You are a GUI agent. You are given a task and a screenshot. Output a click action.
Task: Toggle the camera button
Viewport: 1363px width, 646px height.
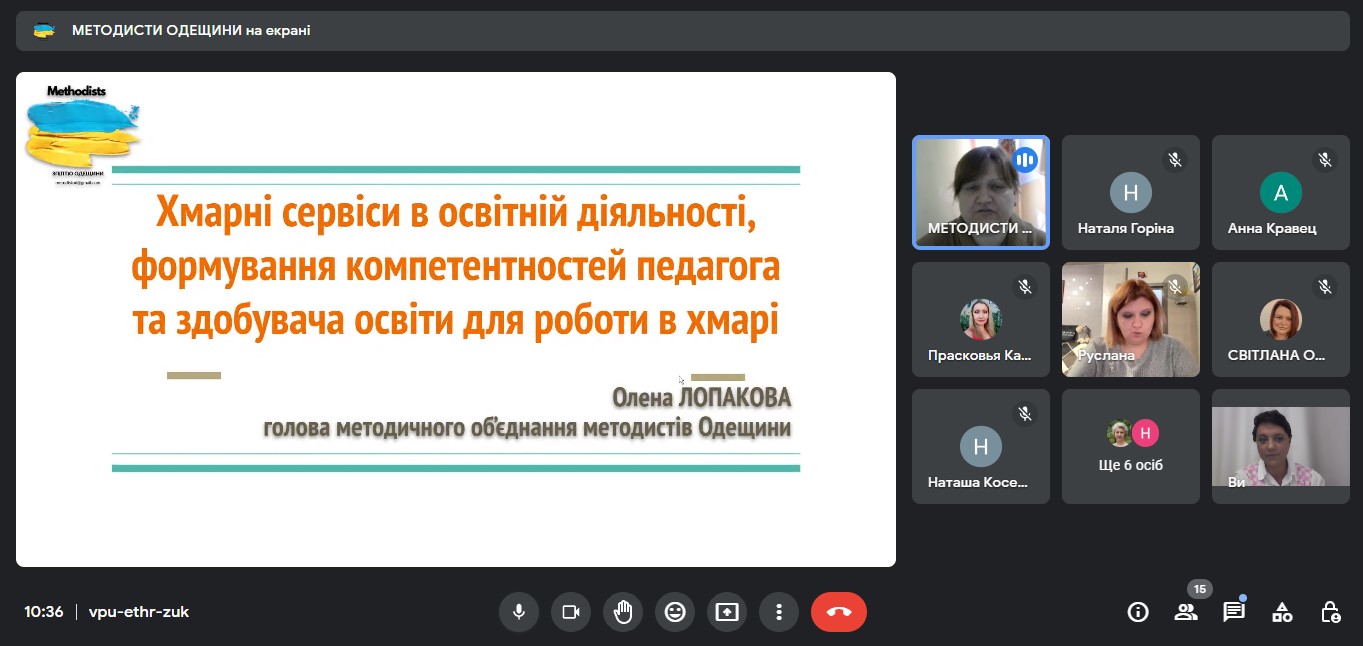[x=571, y=612]
